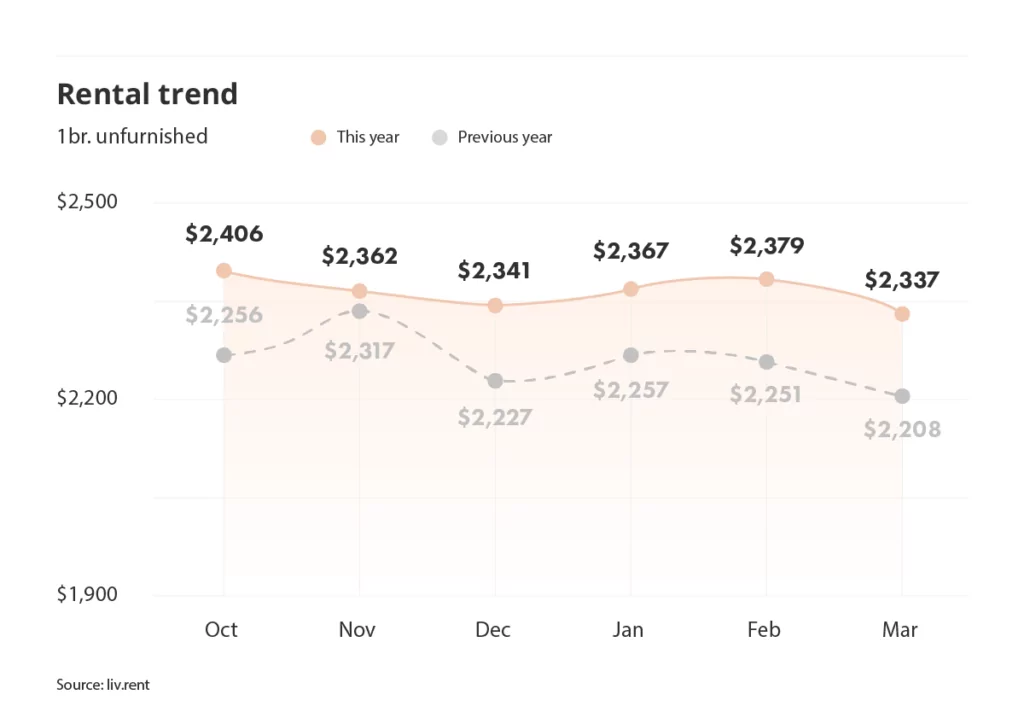Screen dimensions: 1024x718
Task: Click the Jan previous-year gray point
Action: pyautogui.click(x=630, y=355)
